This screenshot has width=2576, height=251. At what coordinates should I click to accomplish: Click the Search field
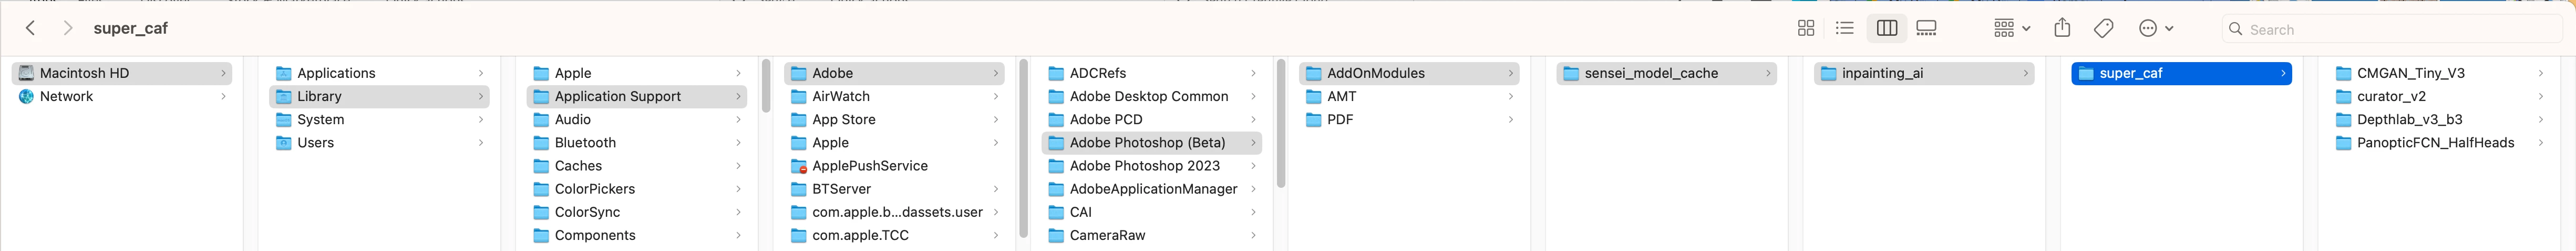2392,29
